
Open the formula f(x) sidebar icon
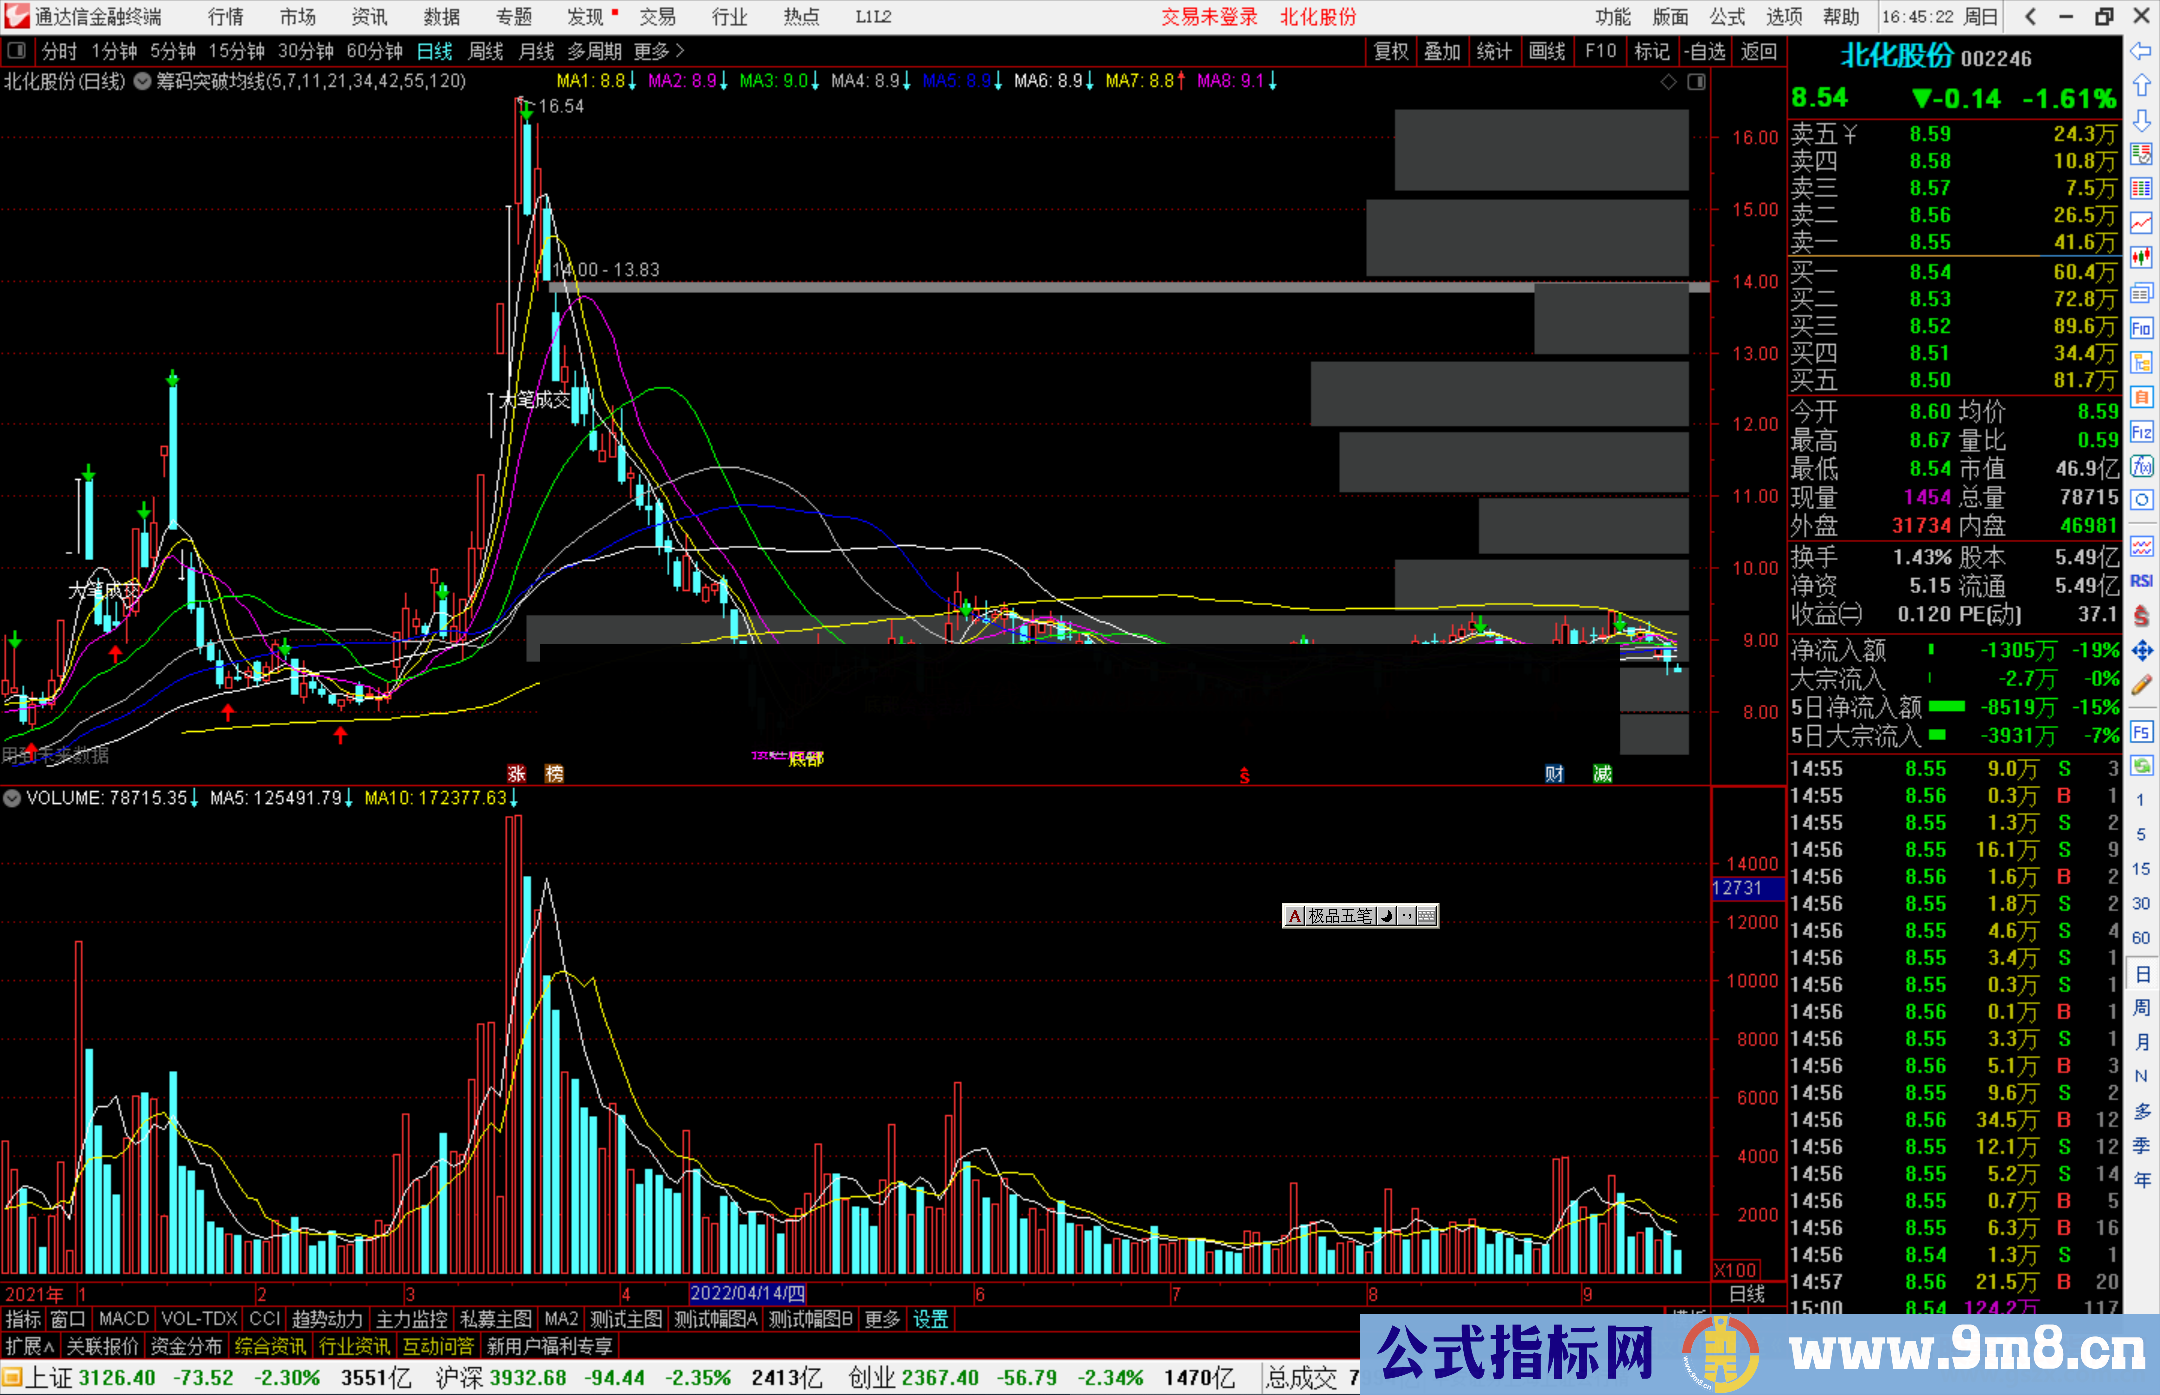(2141, 466)
